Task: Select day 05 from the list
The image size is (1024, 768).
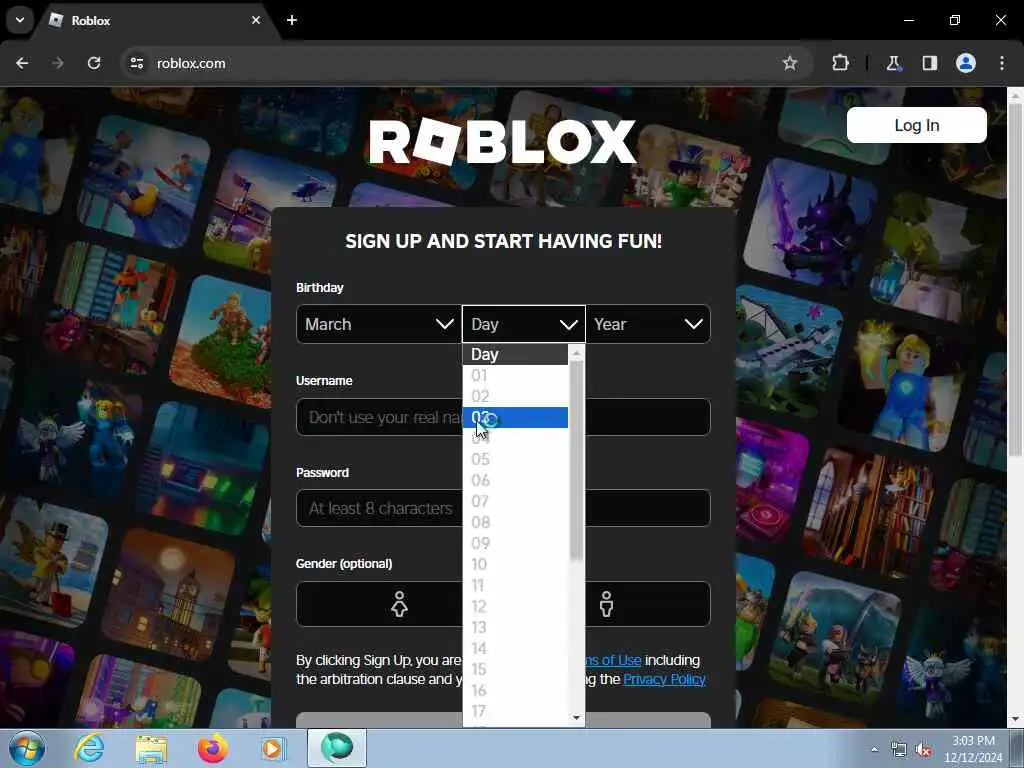Action: [x=515, y=459]
